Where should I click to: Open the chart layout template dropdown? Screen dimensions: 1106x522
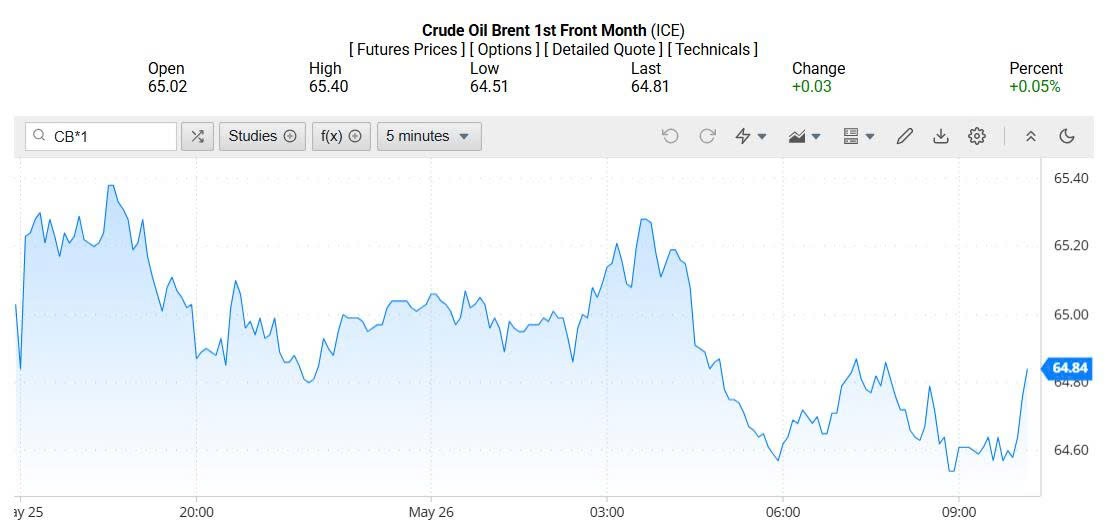click(x=858, y=136)
